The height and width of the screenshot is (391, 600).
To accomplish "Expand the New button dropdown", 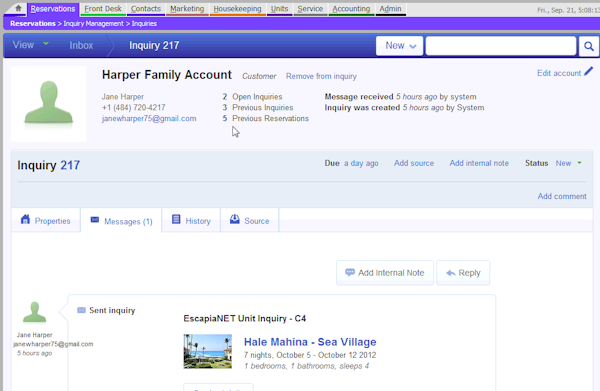I will click(399, 46).
